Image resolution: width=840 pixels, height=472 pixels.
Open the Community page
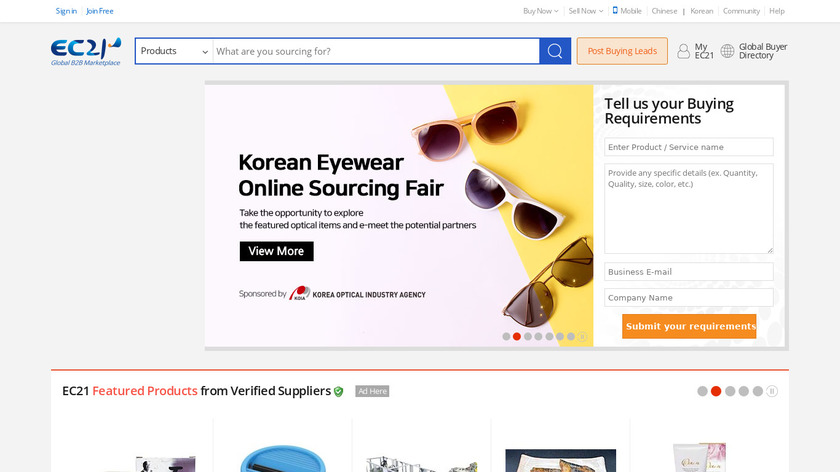[741, 11]
